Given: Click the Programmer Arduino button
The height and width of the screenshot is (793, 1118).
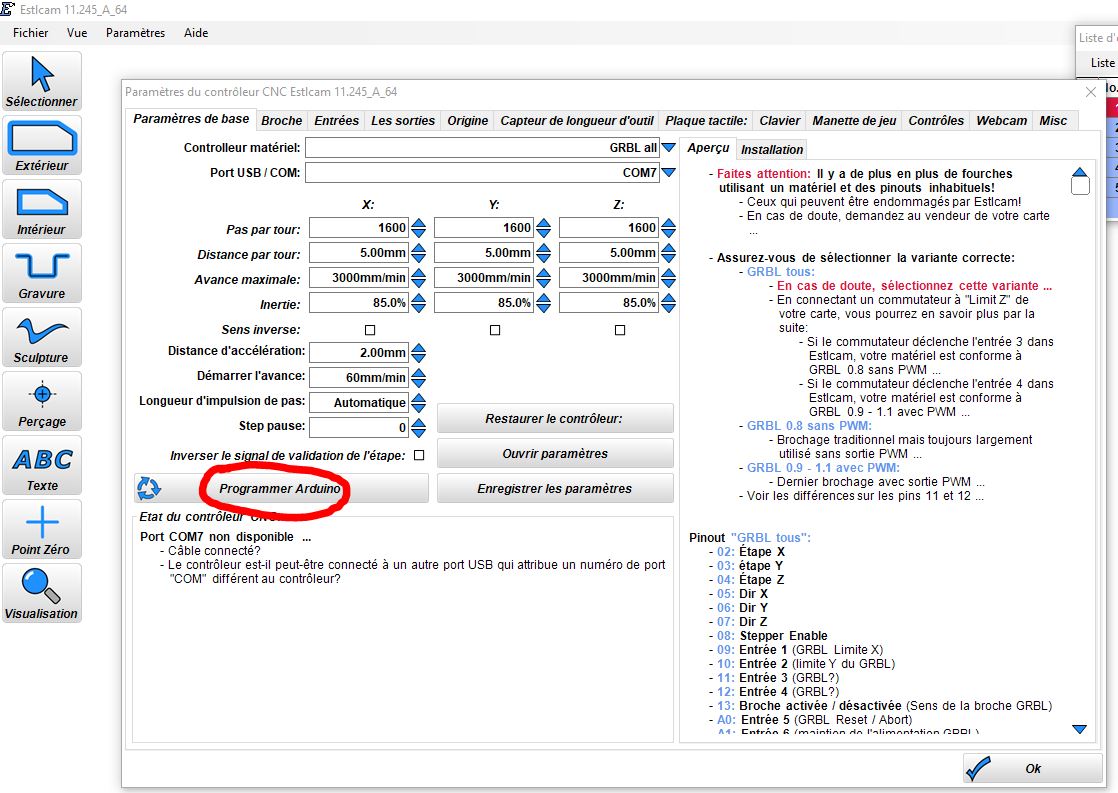Looking at the screenshot, I should pyautogui.click(x=281, y=488).
